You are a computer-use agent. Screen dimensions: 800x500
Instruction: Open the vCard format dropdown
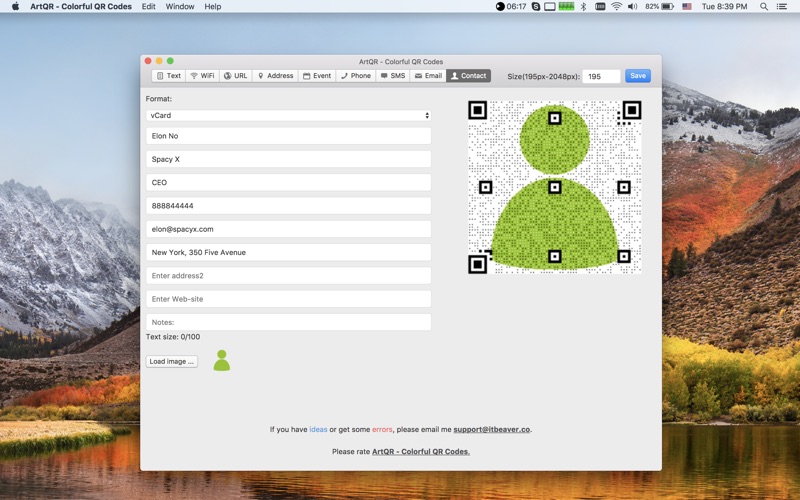point(288,115)
